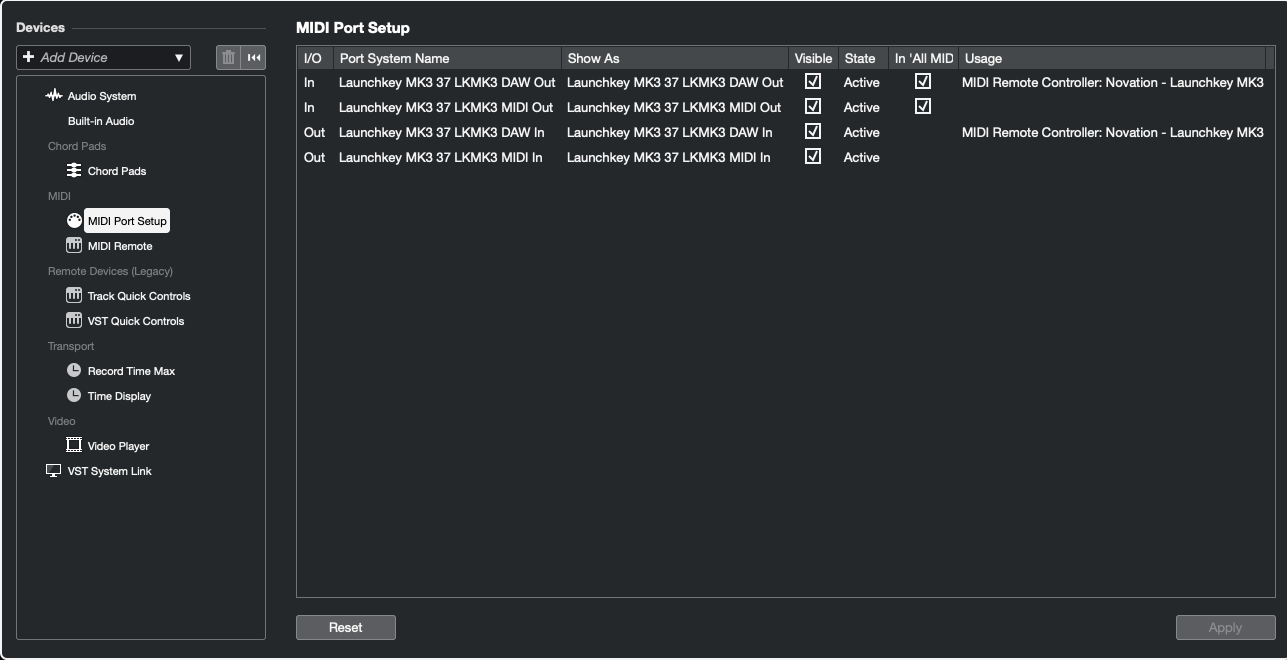1287x660 pixels.
Task: Click the reset-to-start icon beside trash
Action: pyautogui.click(x=254, y=58)
